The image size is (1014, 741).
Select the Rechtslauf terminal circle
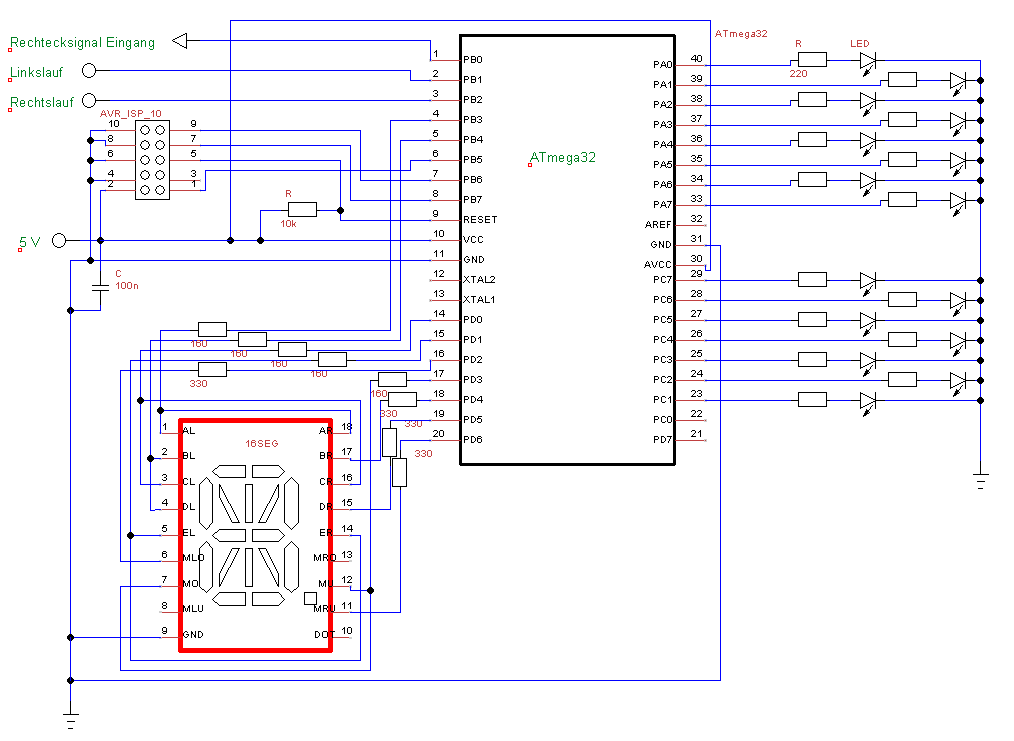tap(89, 101)
